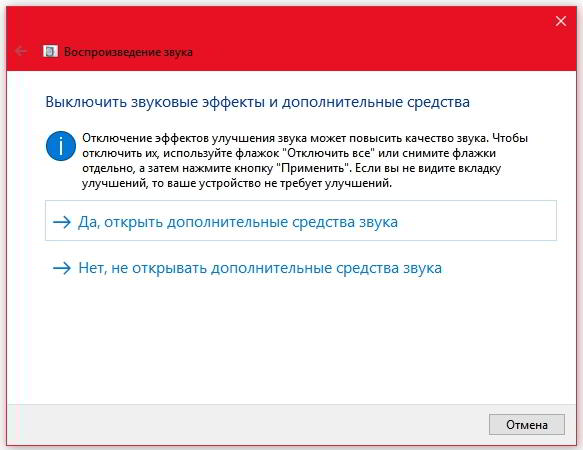Choose 'Да, открыть дополнительные средства звука'

pyautogui.click(x=301, y=221)
